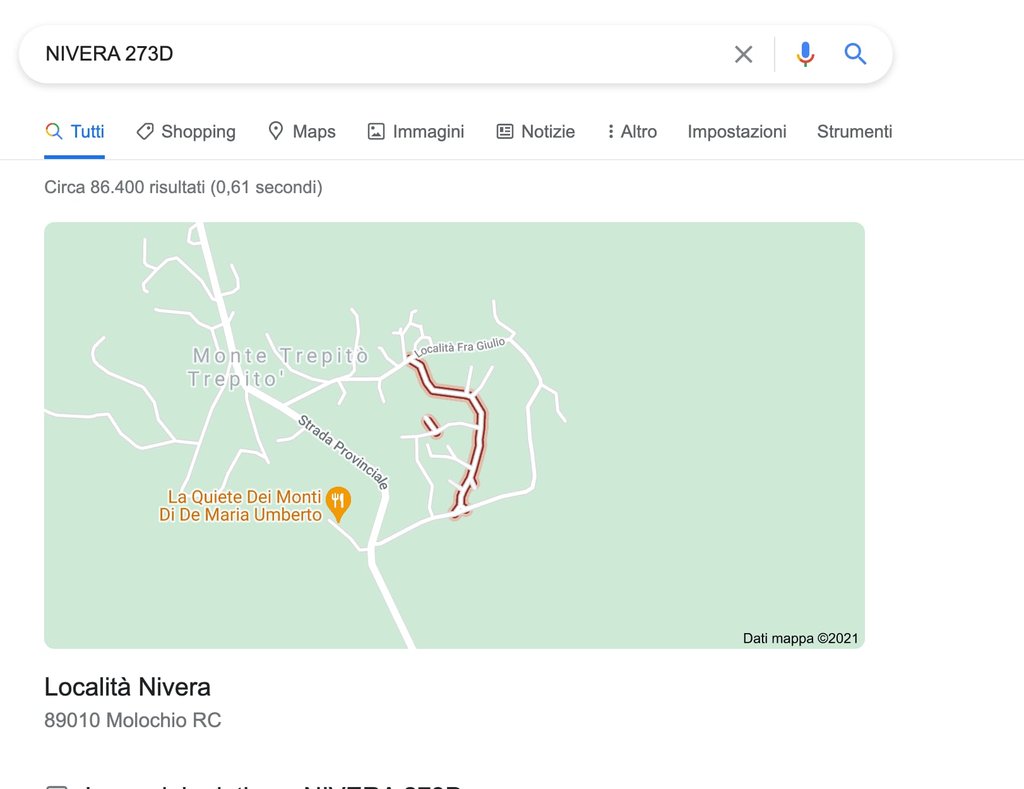Start voice search with the microphone icon
1024x789 pixels.
point(805,54)
